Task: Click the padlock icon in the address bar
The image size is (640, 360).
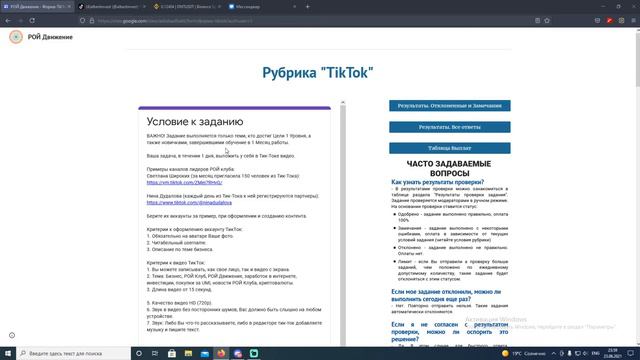Action: pos(92,20)
